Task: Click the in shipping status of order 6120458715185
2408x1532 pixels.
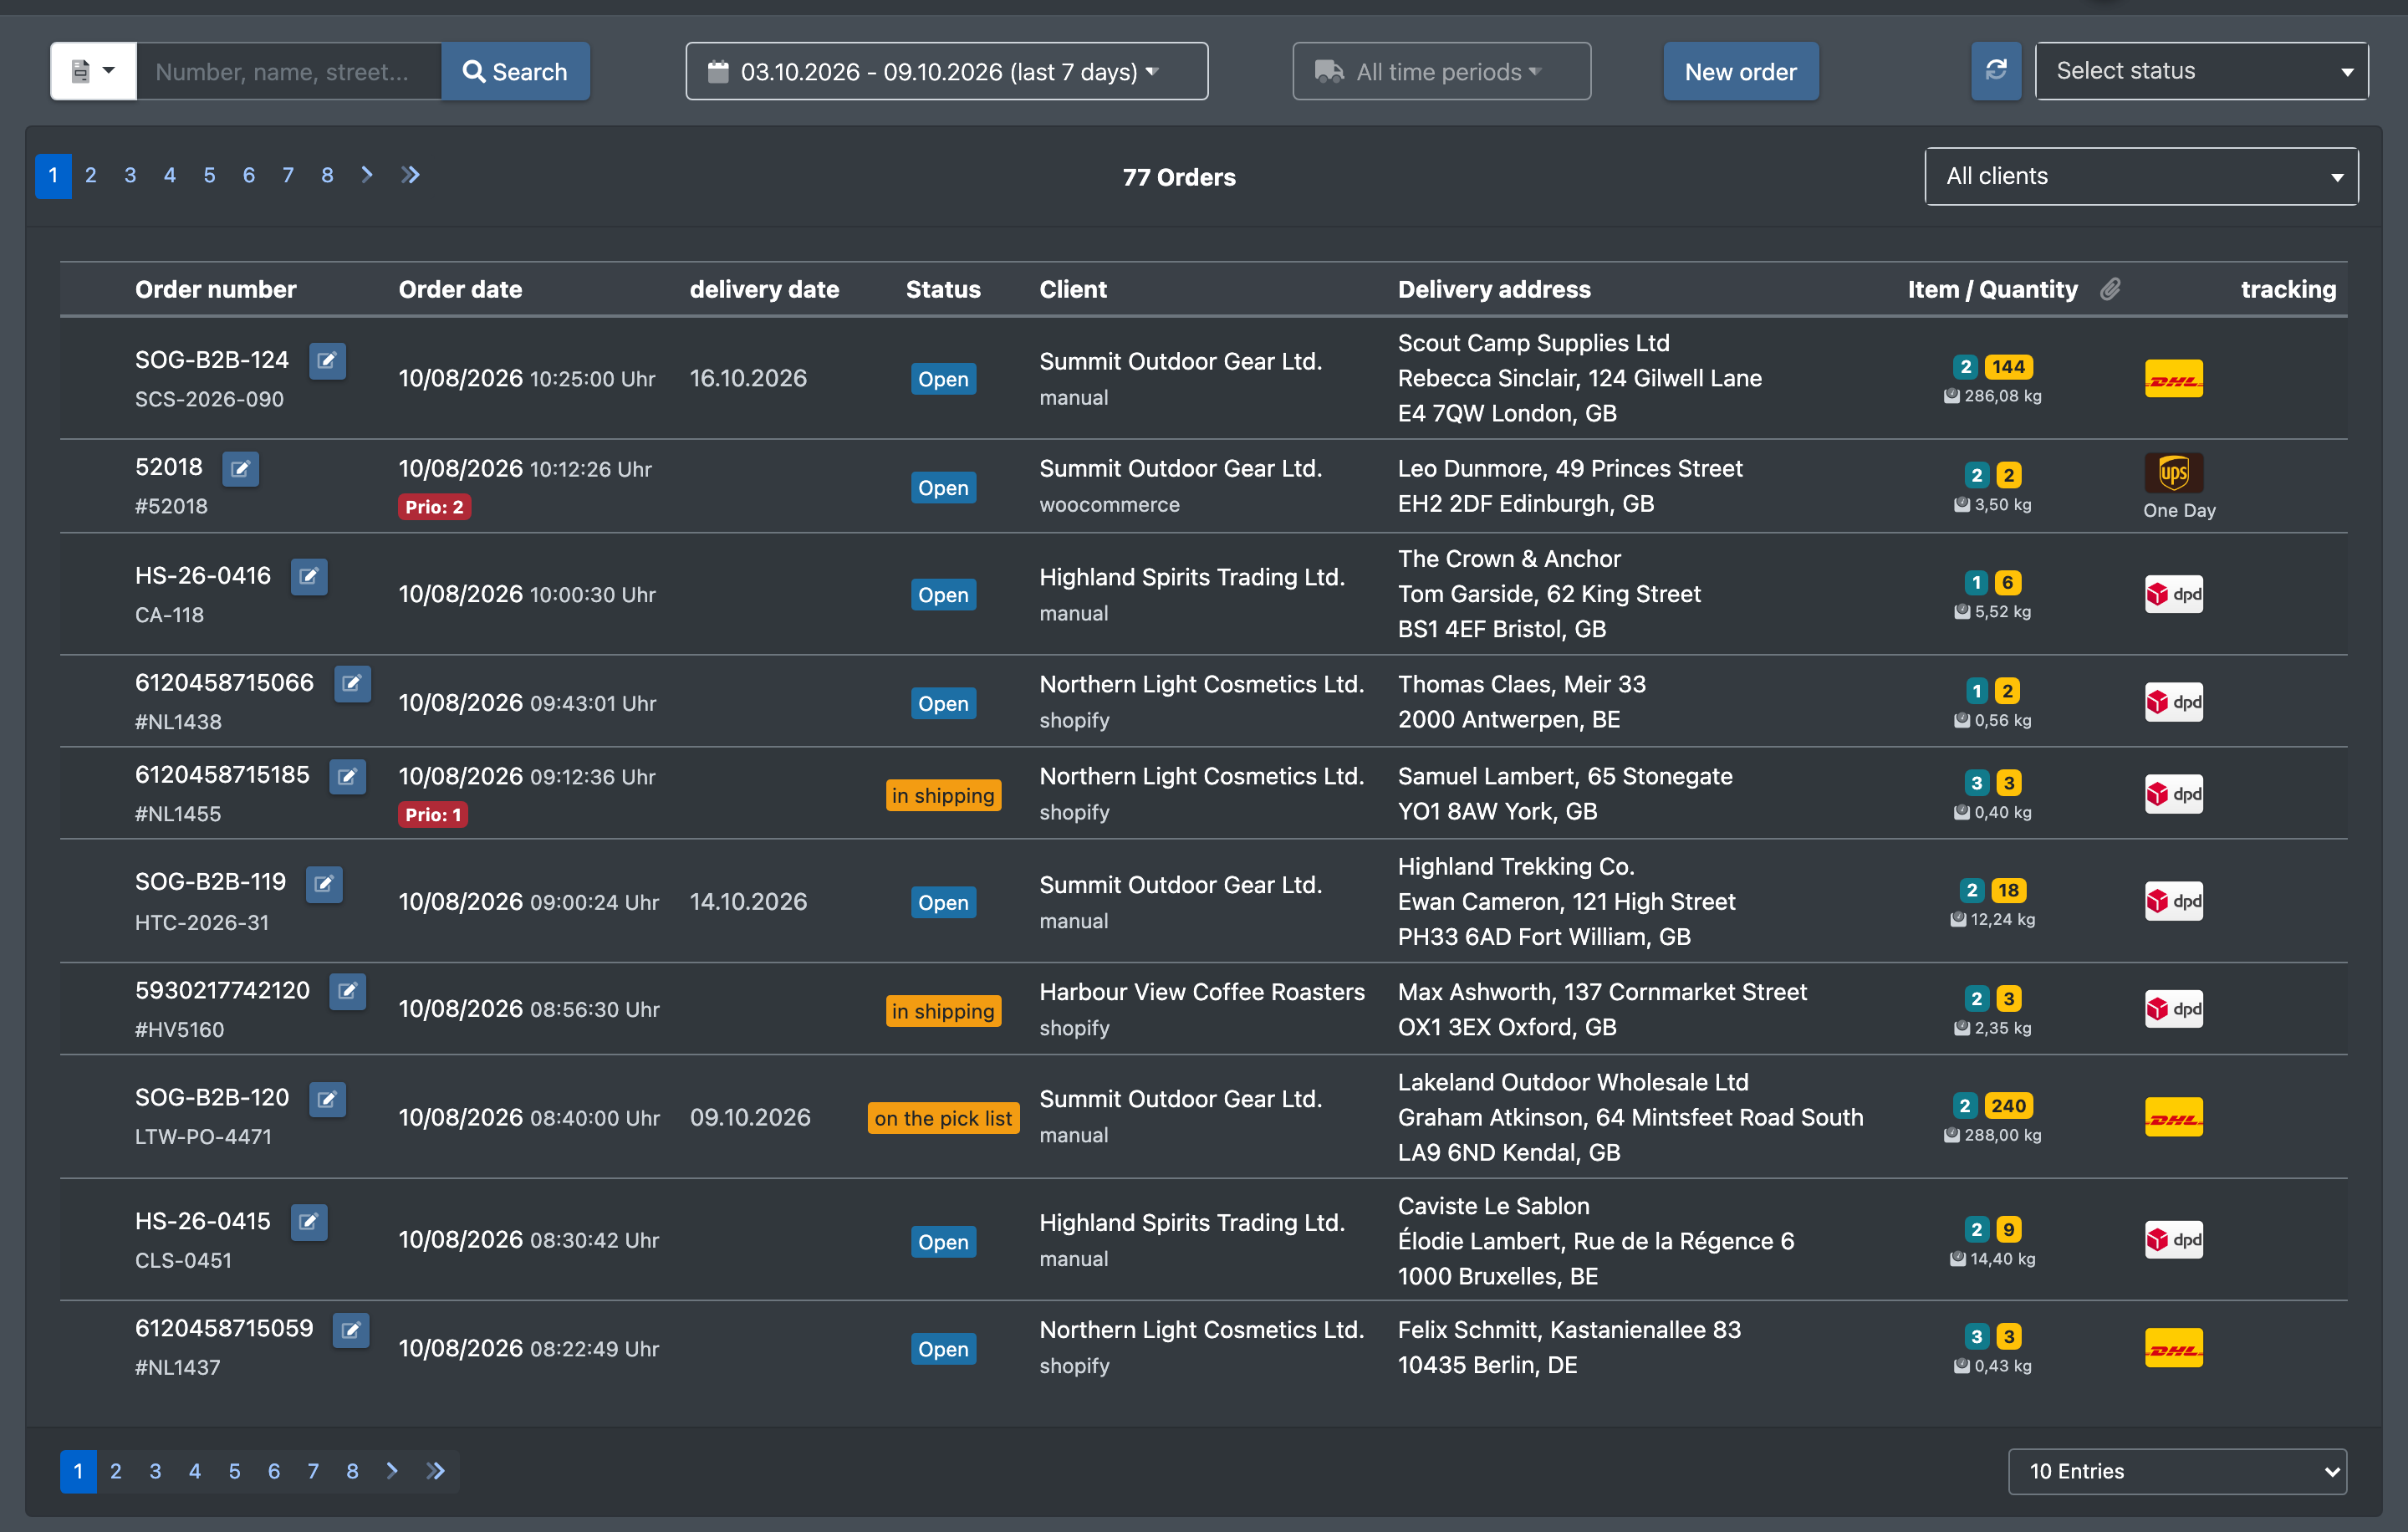Action: (943, 795)
